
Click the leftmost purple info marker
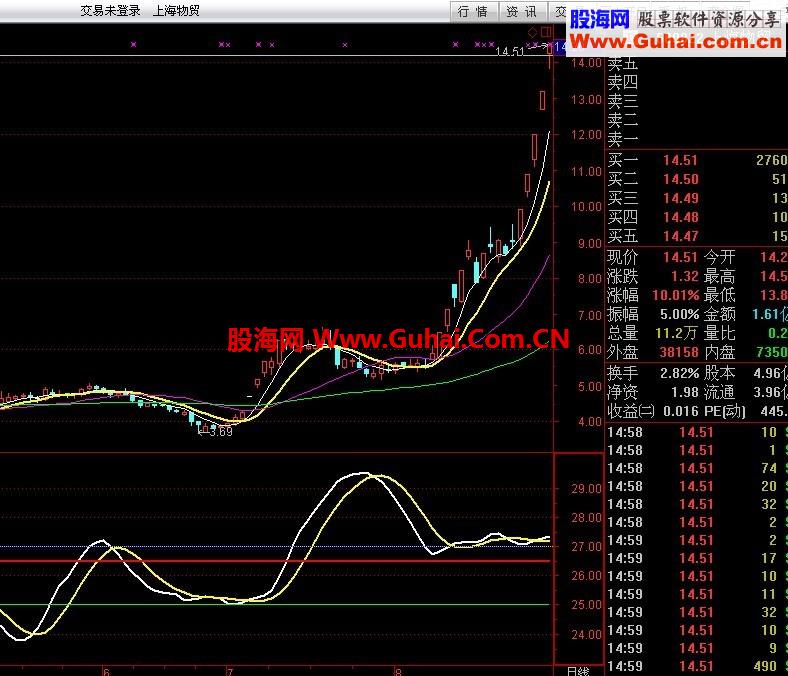(x=133, y=45)
